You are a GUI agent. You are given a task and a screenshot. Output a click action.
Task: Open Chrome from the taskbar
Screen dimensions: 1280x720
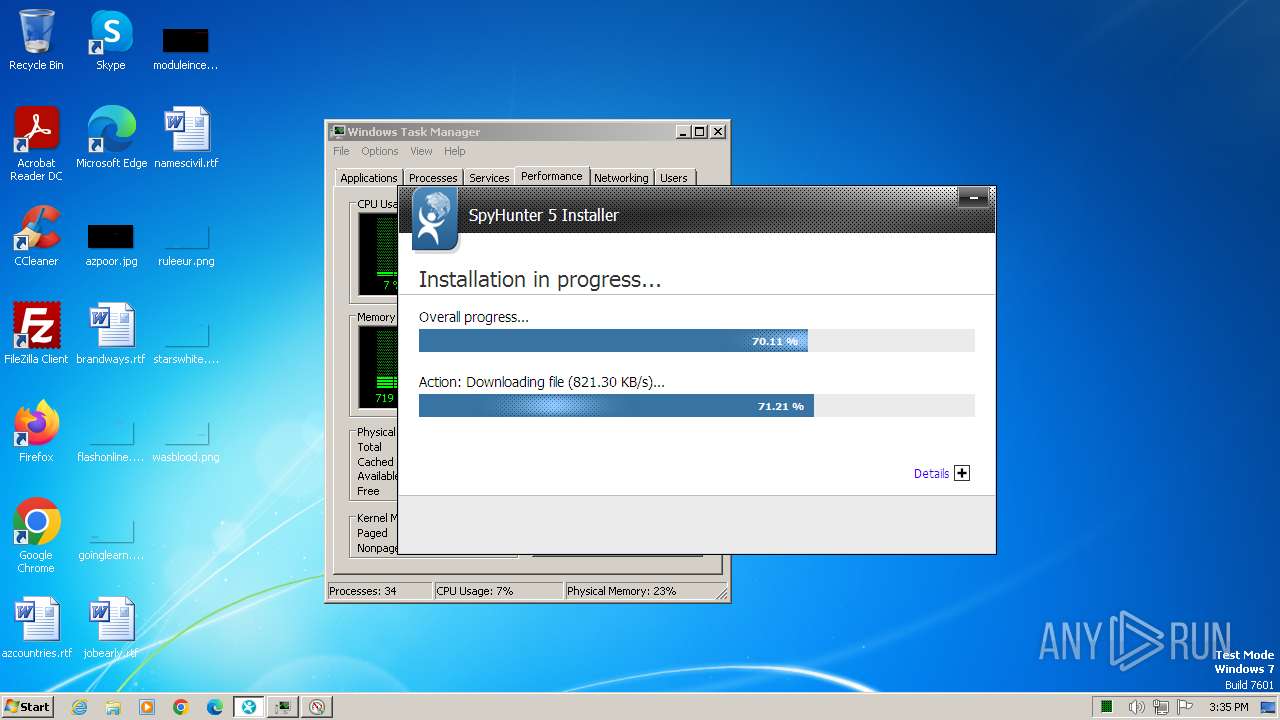[181, 707]
